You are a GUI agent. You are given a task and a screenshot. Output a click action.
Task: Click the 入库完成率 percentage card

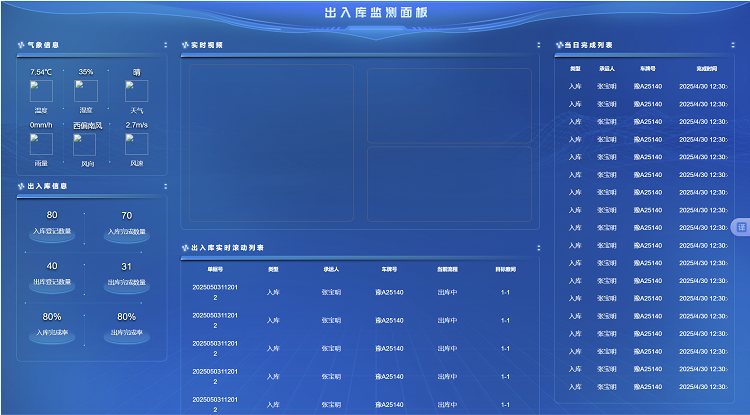click(52, 327)
